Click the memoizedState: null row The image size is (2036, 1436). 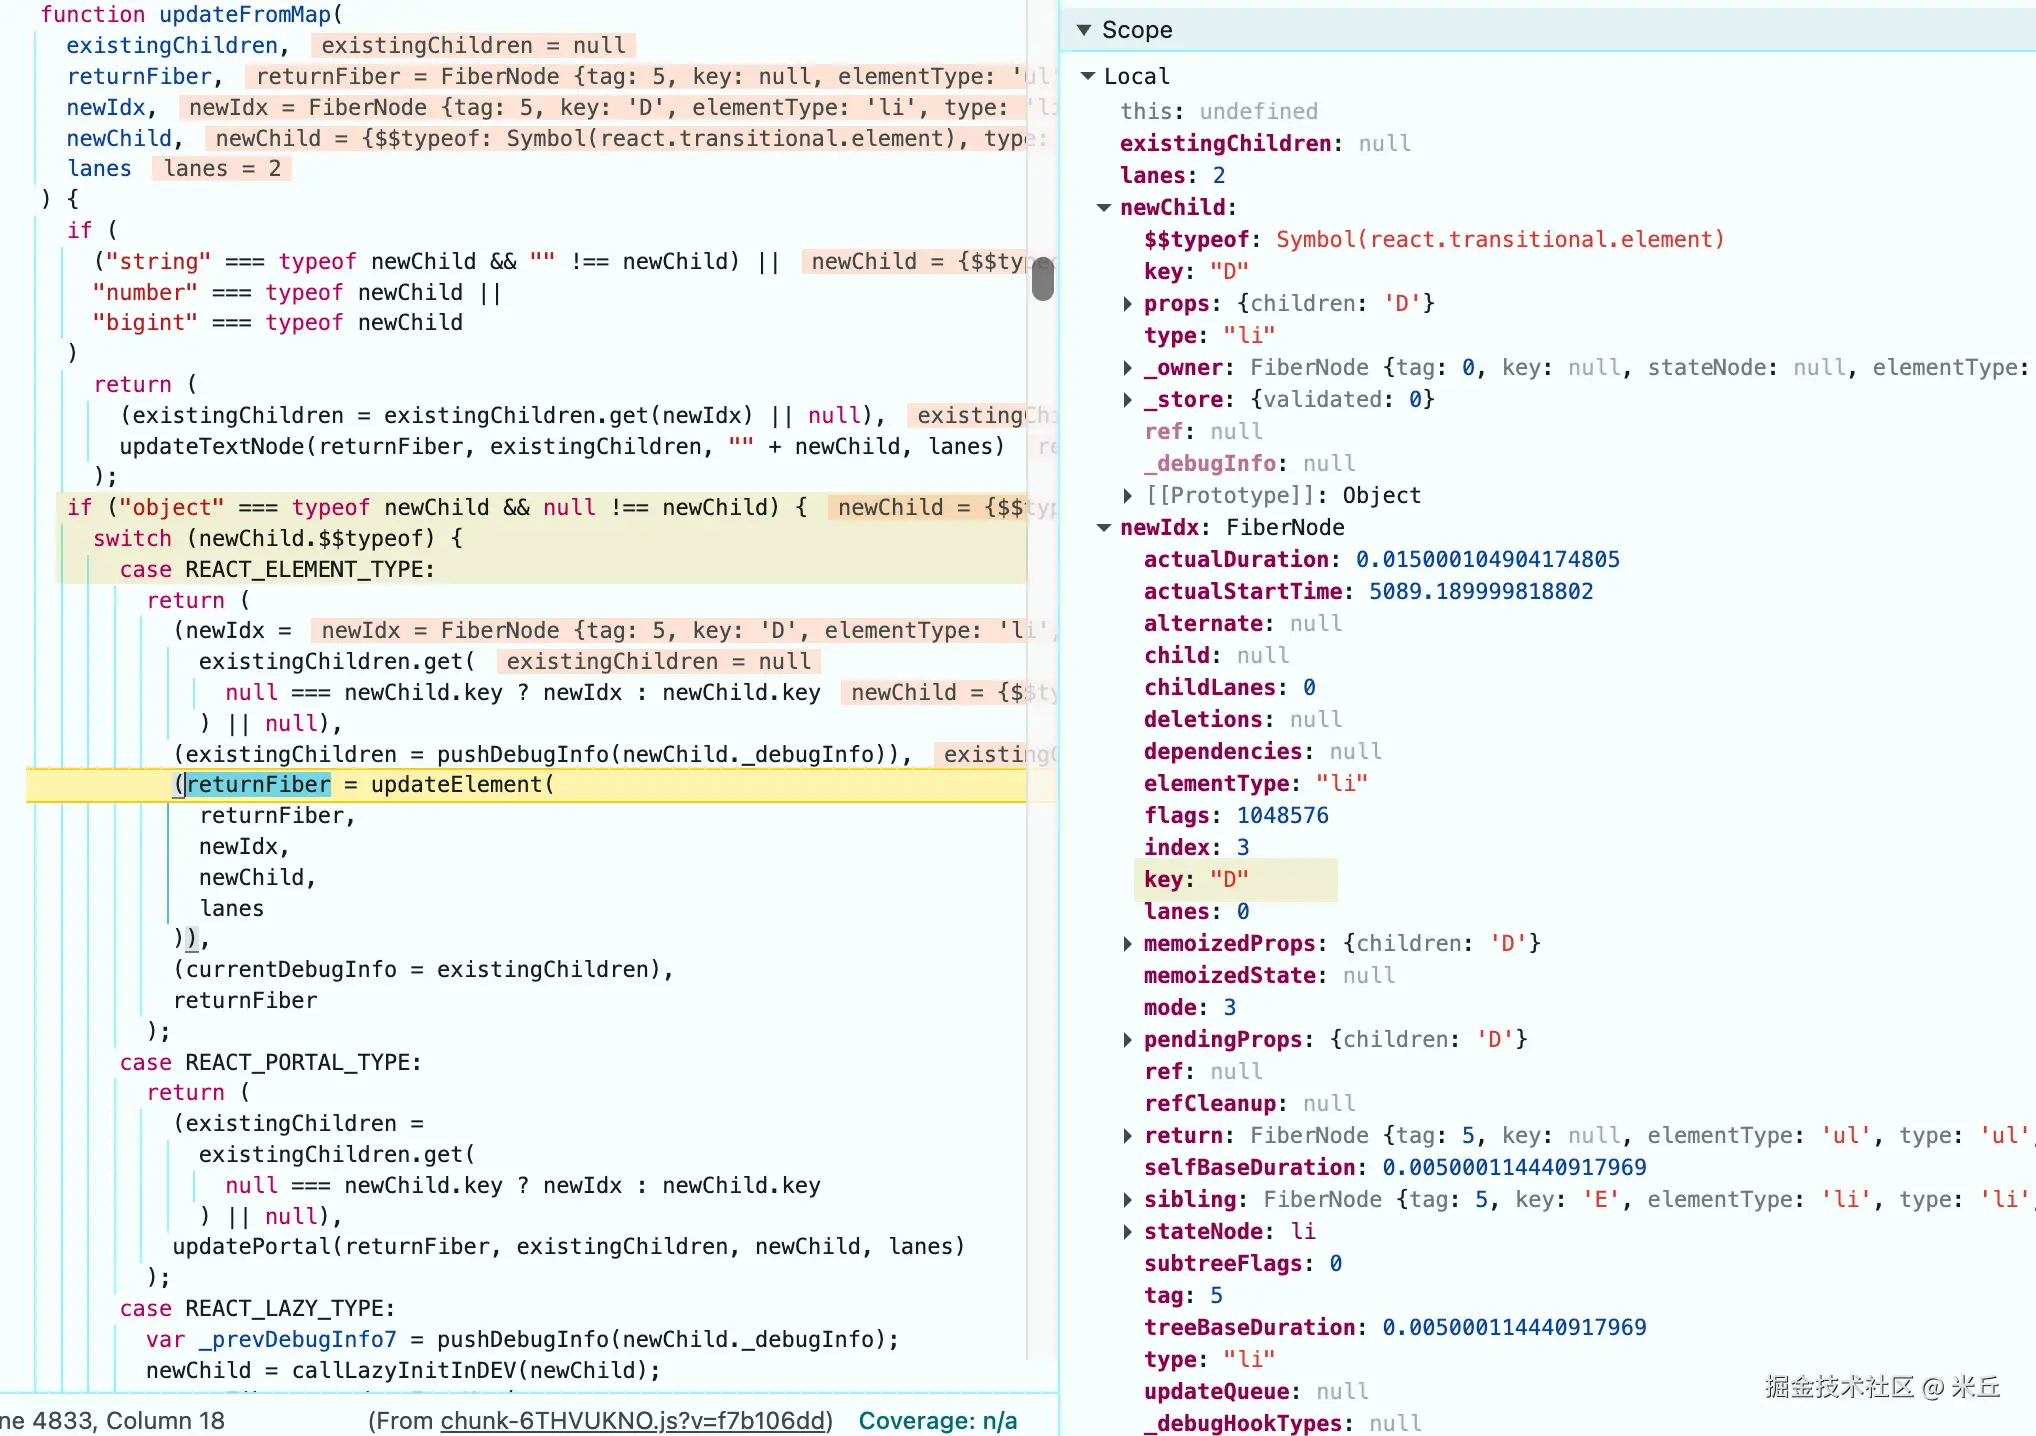(x=1269, y=975)
